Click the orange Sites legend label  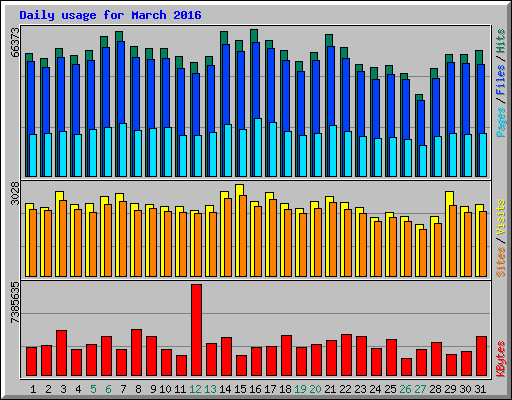(501, 262)
